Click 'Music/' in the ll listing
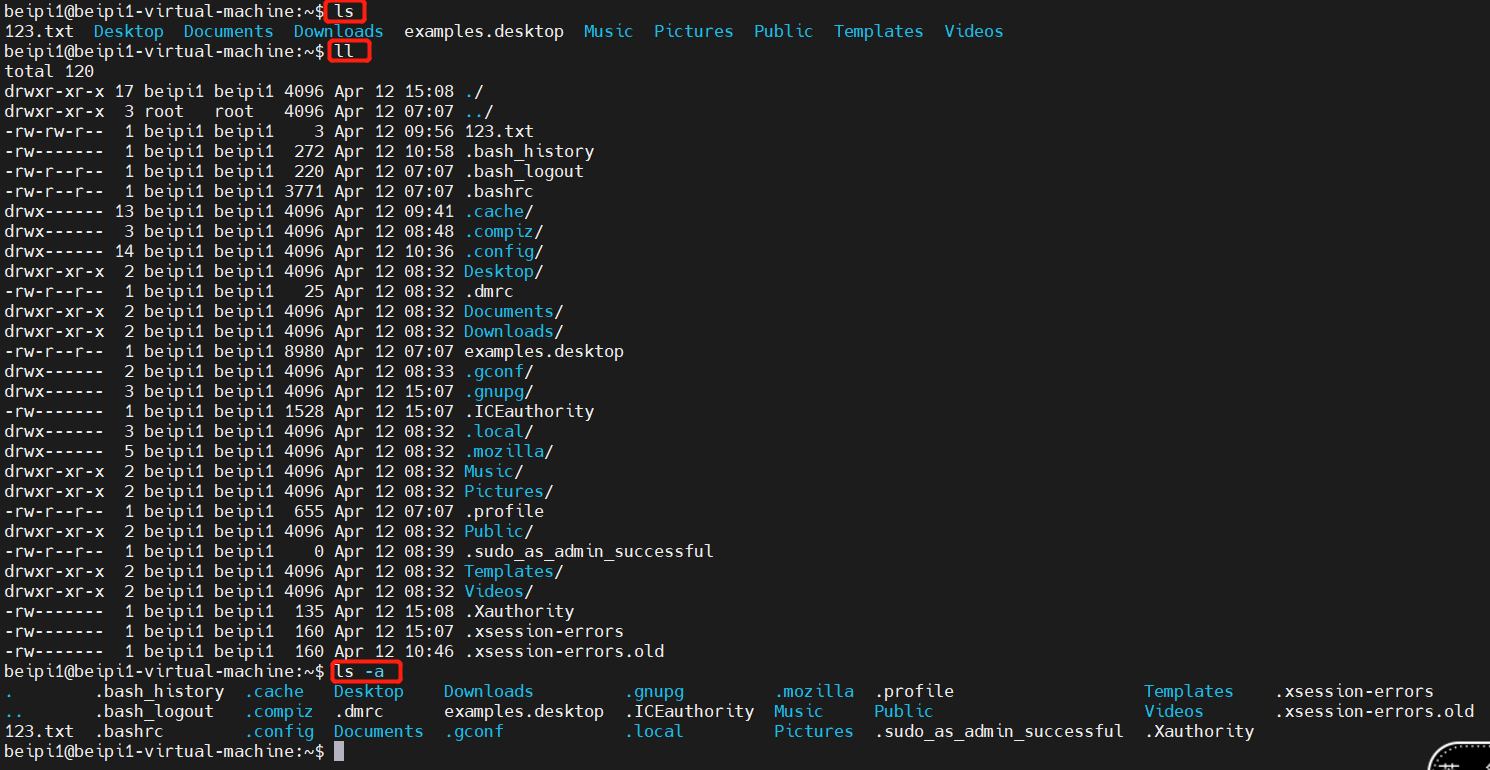The width and height of the screenshot is (1490, 770). point(494,471)
